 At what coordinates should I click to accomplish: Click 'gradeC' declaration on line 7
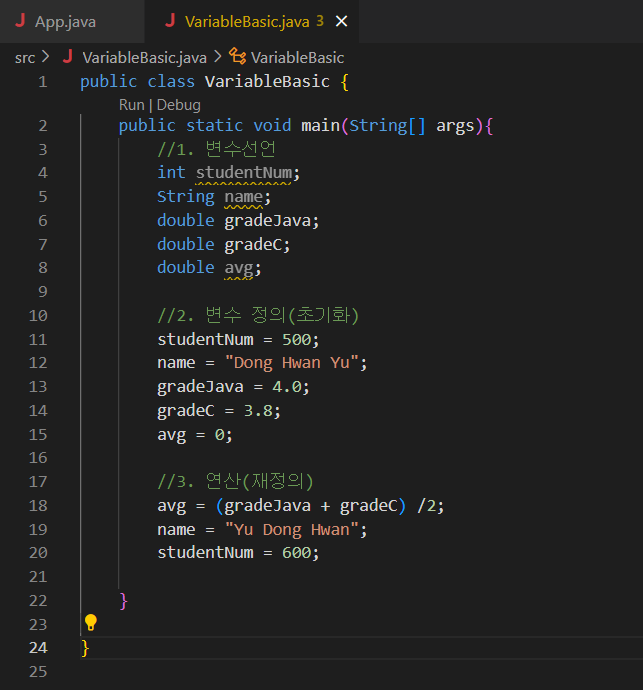tap(253, 245)
